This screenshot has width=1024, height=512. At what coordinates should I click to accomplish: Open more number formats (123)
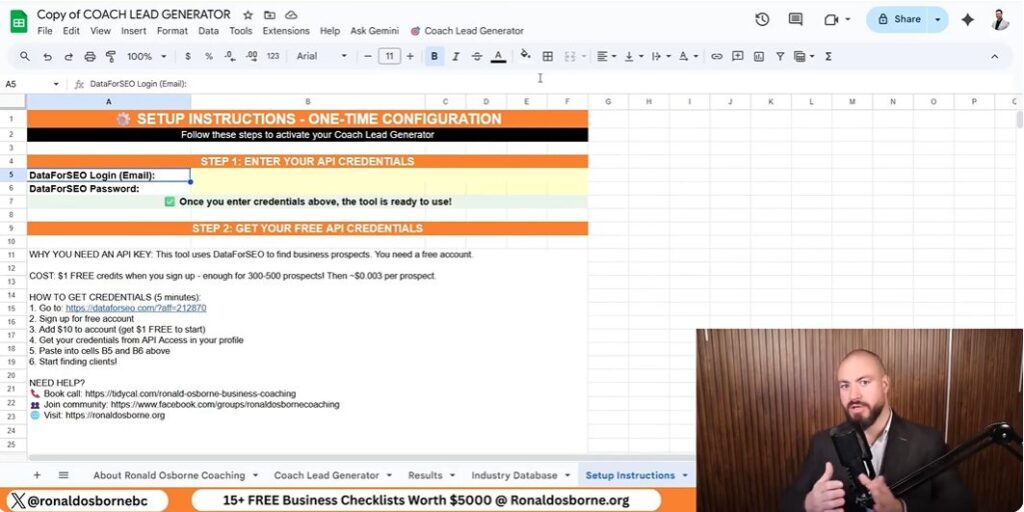(273, 57)
